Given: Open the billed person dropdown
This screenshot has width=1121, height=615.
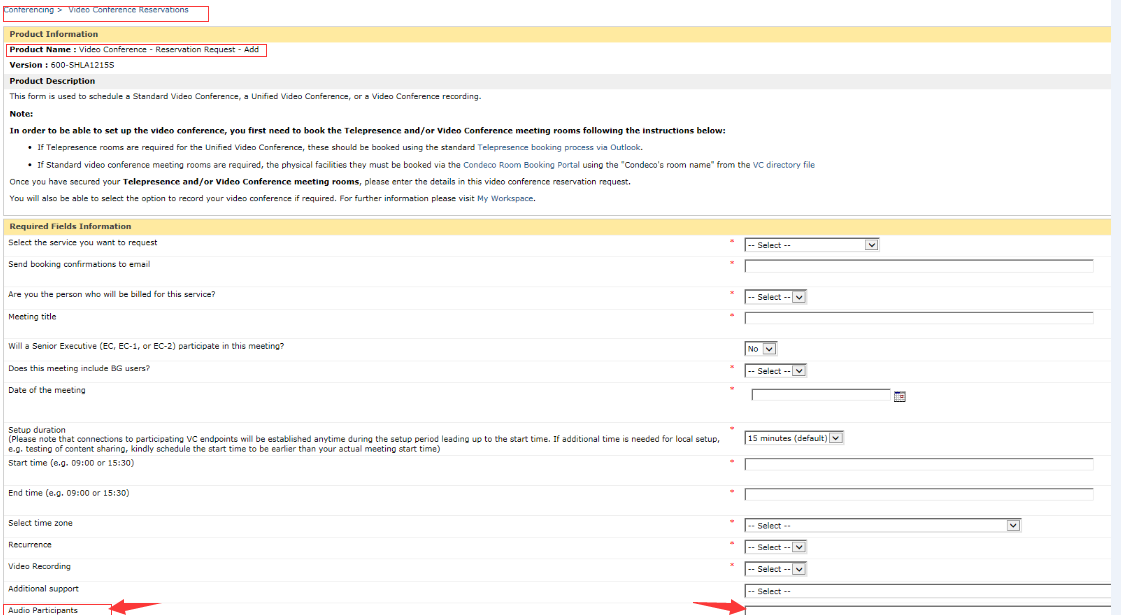Looking at the screenshot, I should [775, 297].
